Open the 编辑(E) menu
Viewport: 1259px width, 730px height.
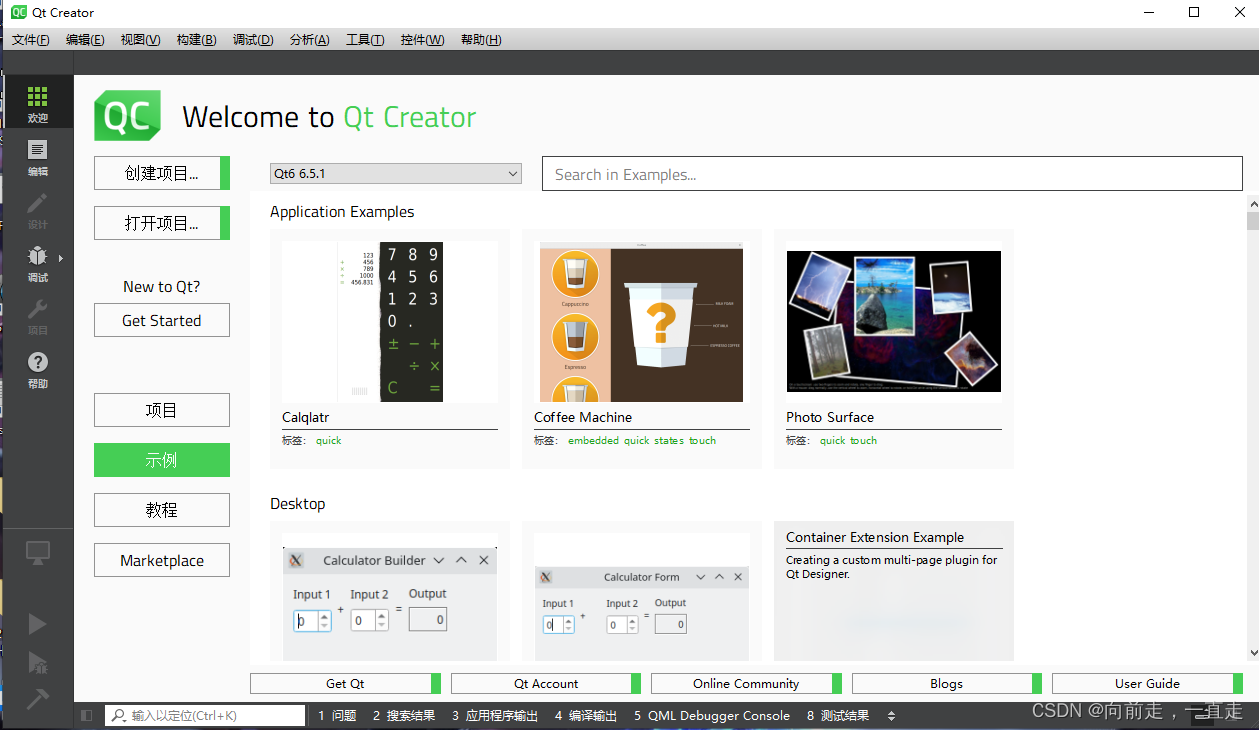click(85, 39)
